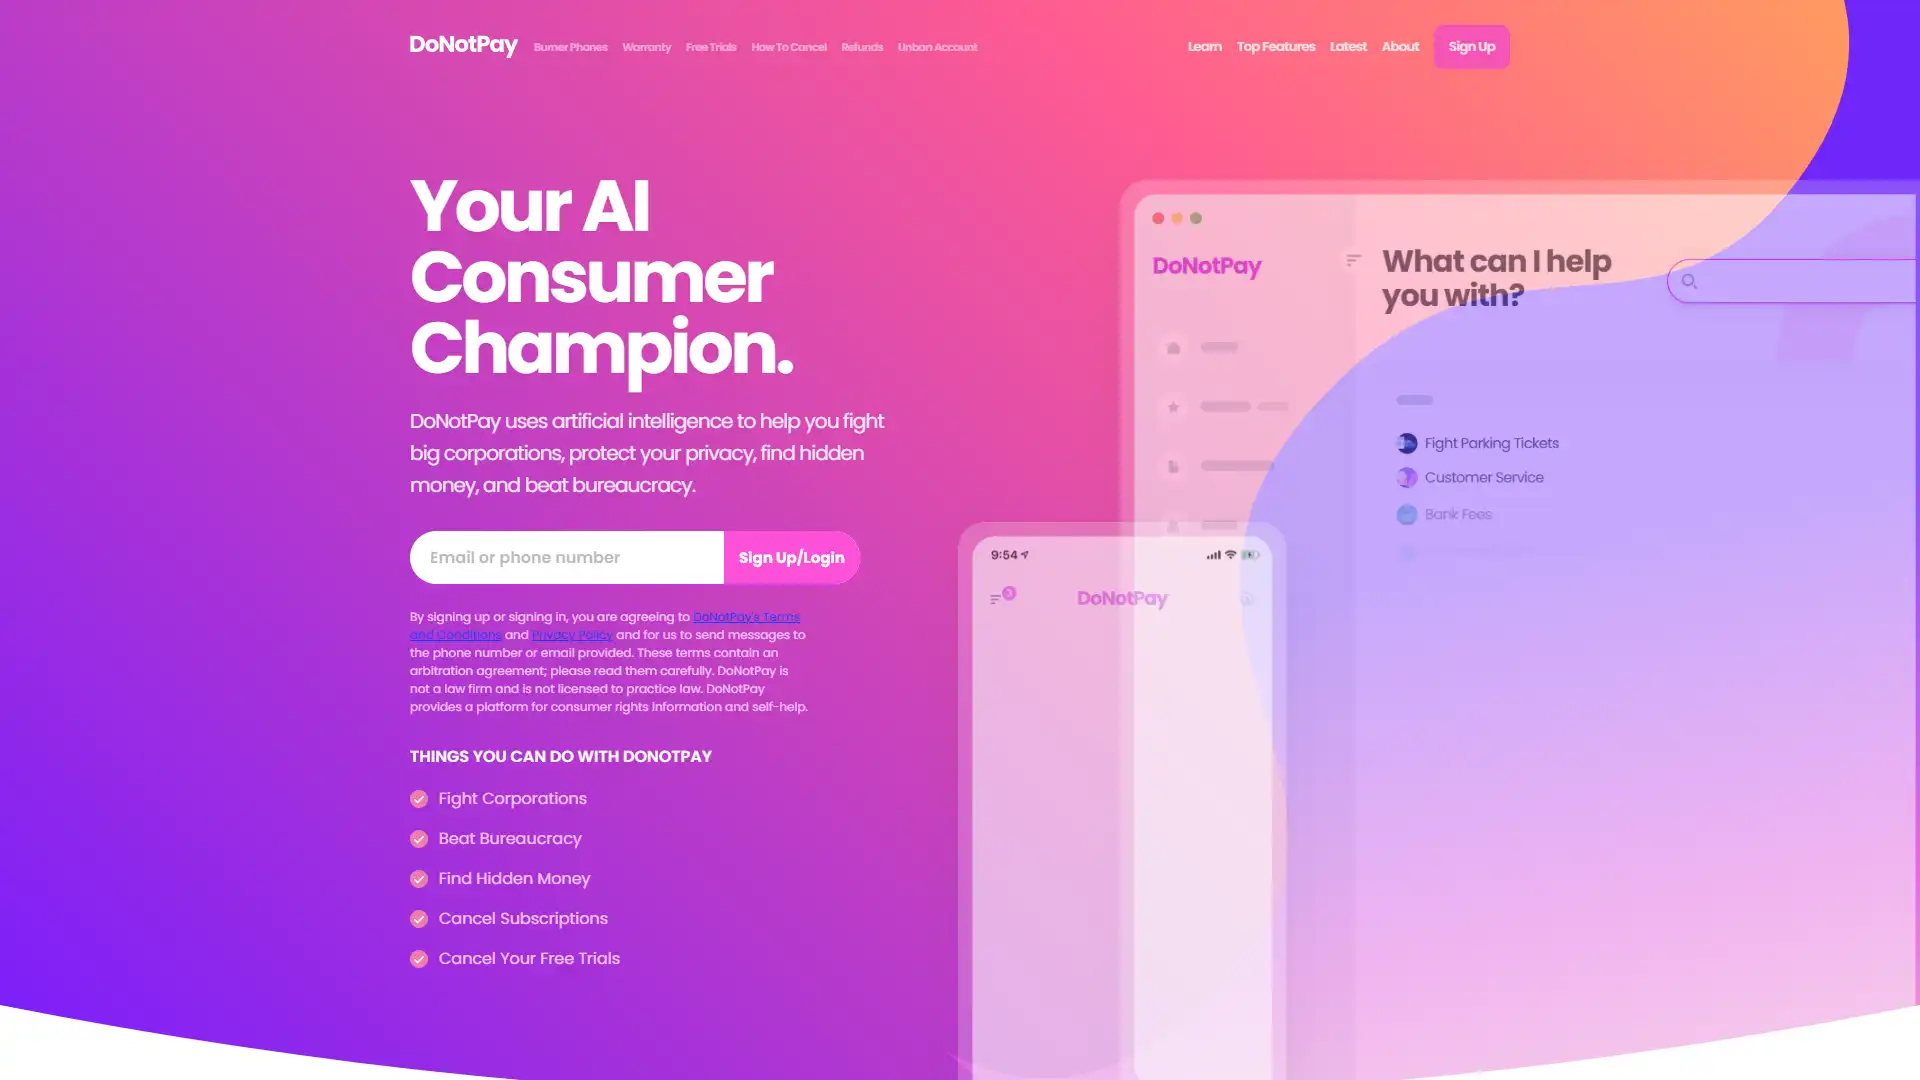The image size is (1920, 1080).
Task: Click the email or phone number input field
Action: (566, 556)
